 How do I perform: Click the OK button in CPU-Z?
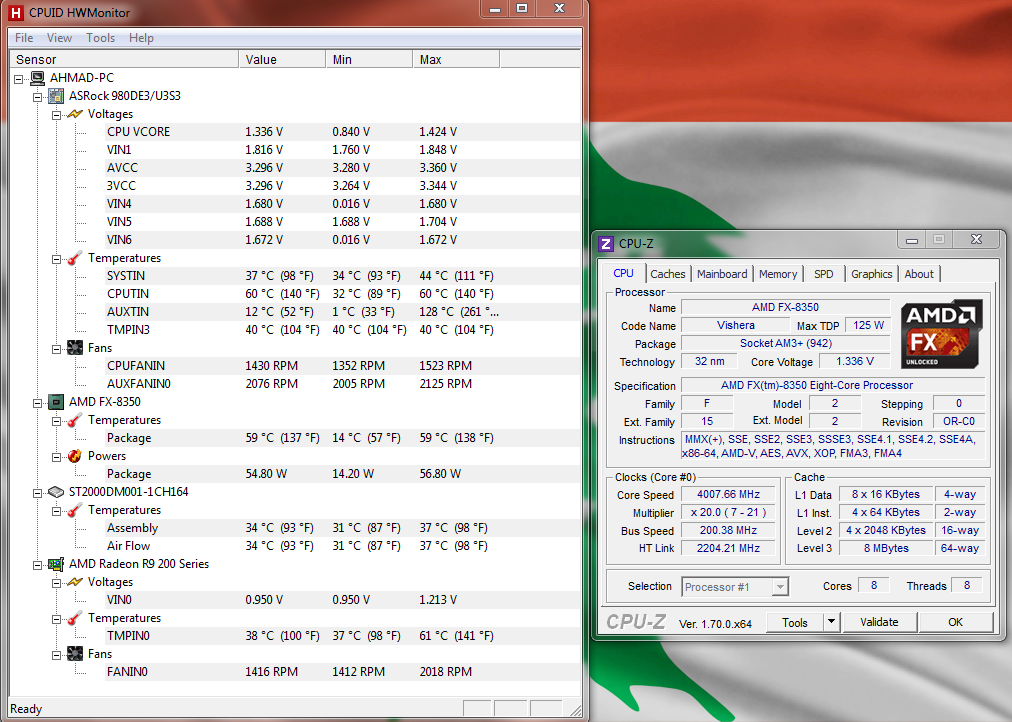(955, 622)
